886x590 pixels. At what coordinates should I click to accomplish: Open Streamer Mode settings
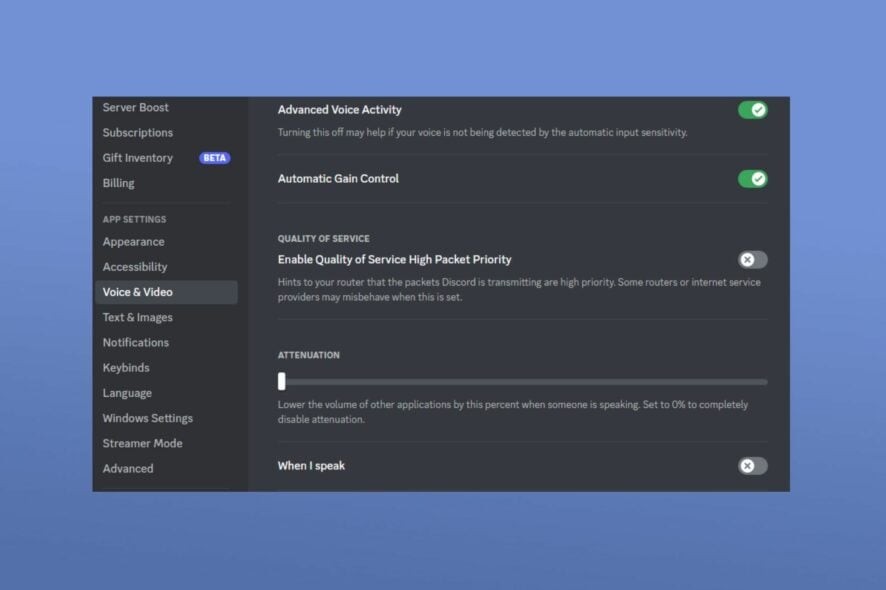[140, 442]
